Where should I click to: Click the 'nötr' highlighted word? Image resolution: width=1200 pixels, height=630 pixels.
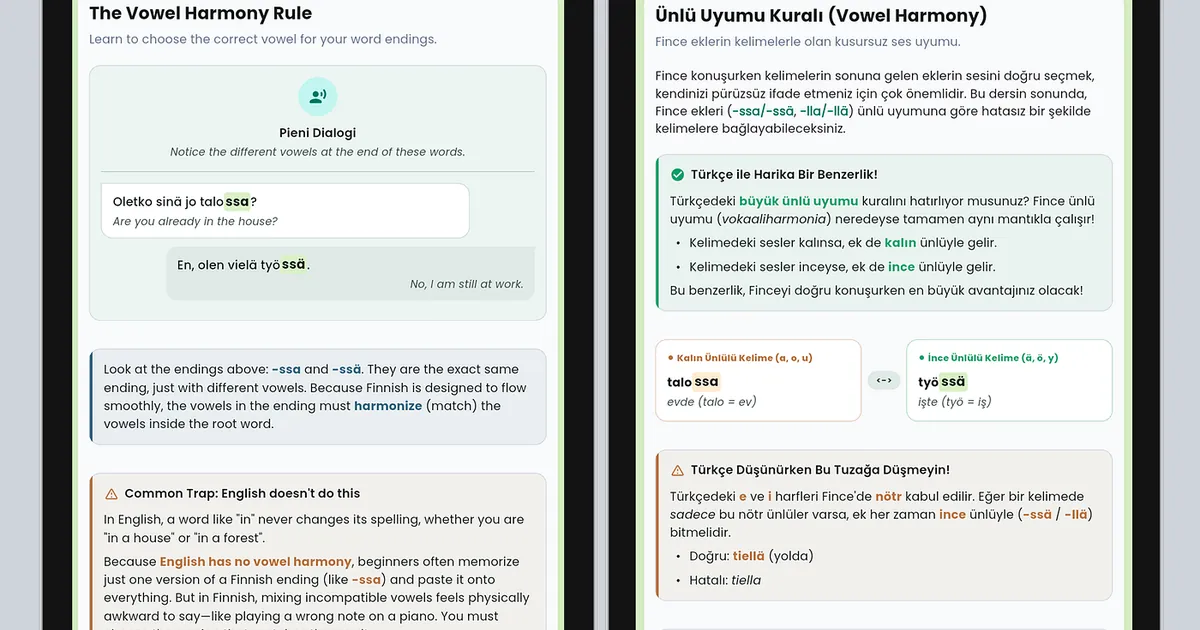888,497
